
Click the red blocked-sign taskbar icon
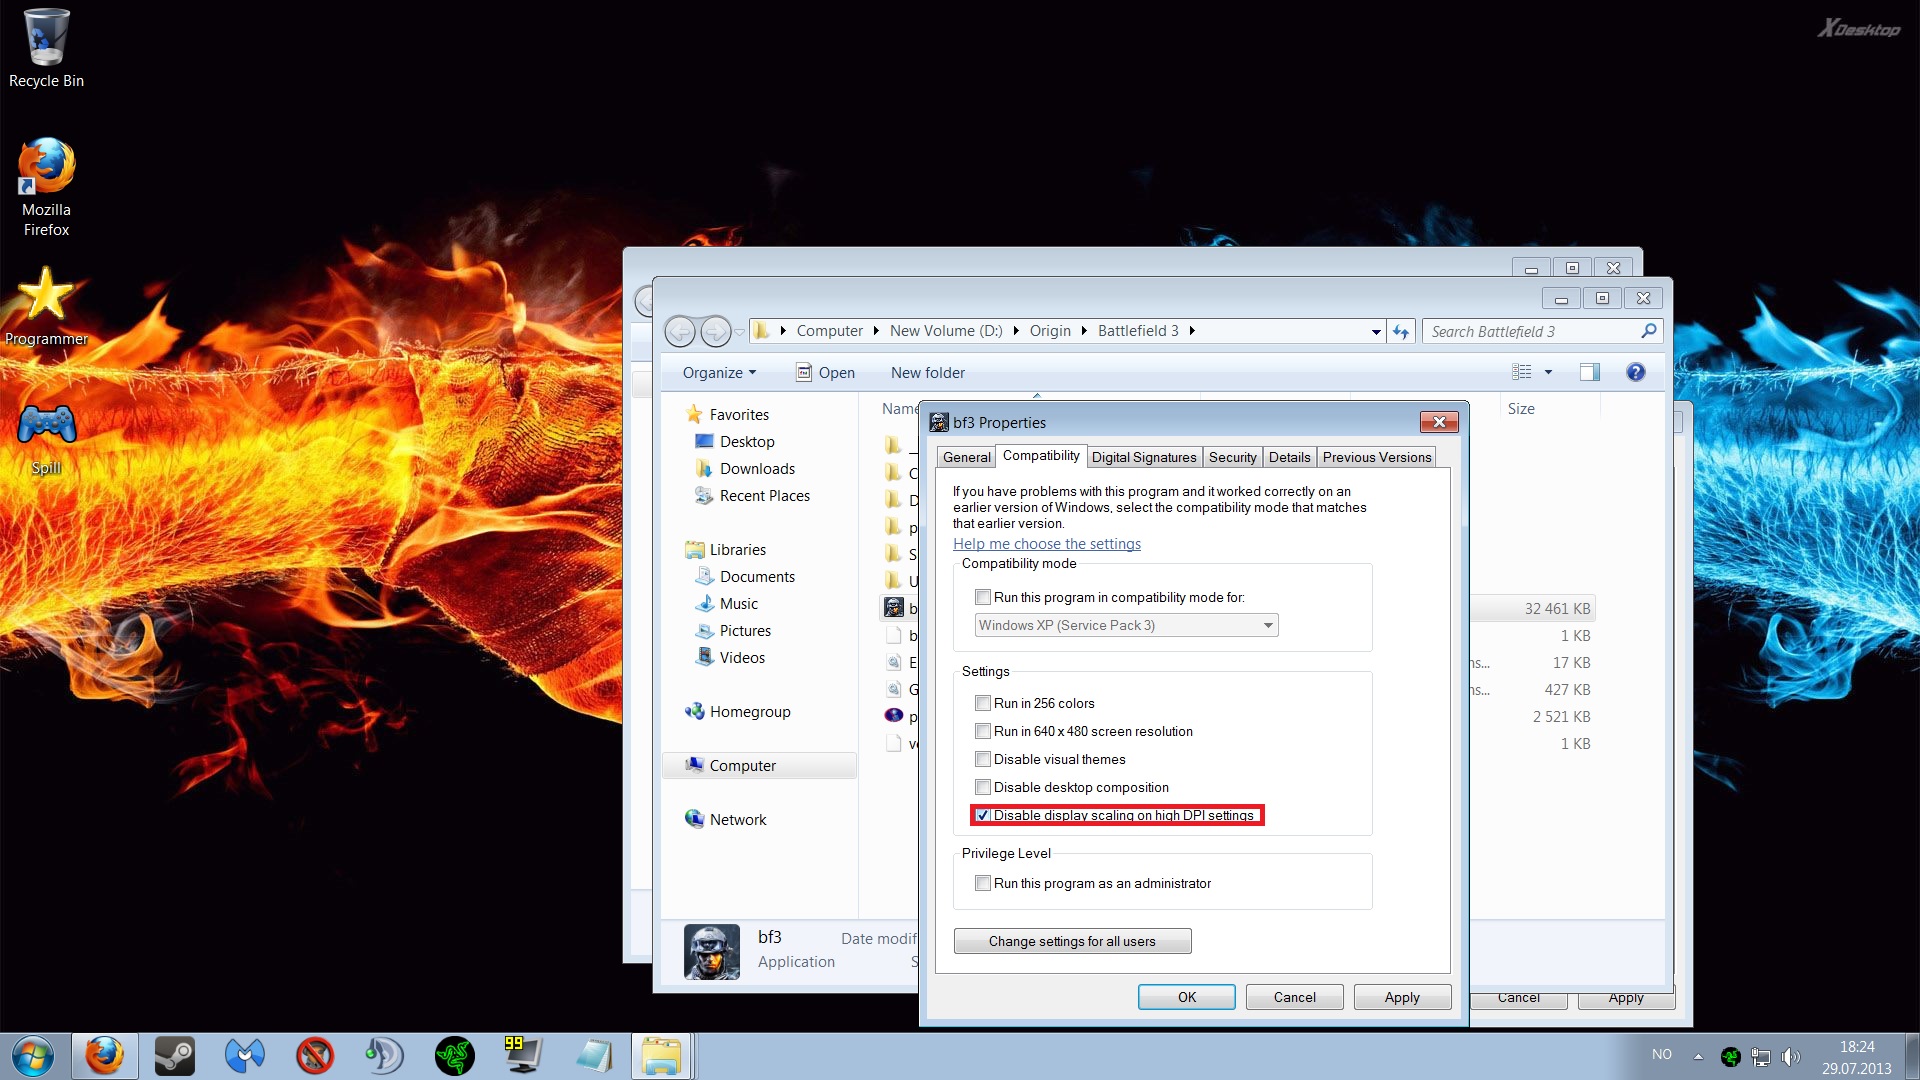coord(315,1056)
